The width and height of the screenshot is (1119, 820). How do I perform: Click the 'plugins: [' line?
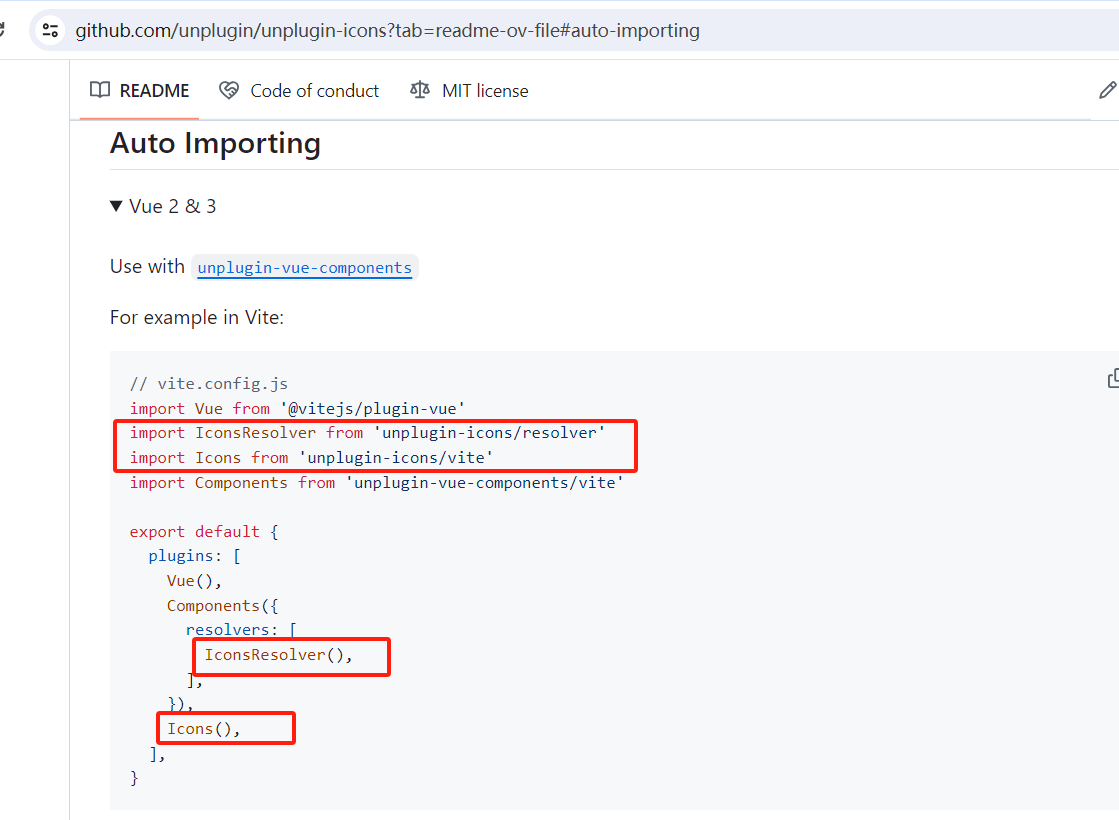(195, 556)
